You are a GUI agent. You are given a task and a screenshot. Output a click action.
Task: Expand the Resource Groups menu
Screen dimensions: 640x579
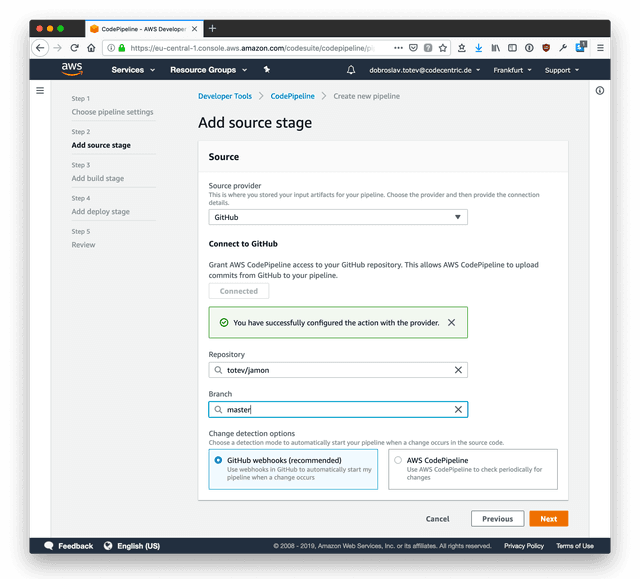tap(209, 70)
